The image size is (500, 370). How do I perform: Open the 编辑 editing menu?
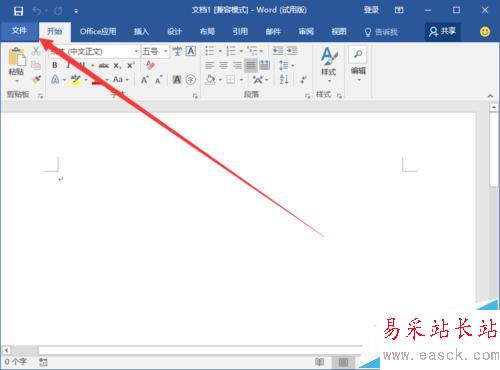[x=358, y=64]
